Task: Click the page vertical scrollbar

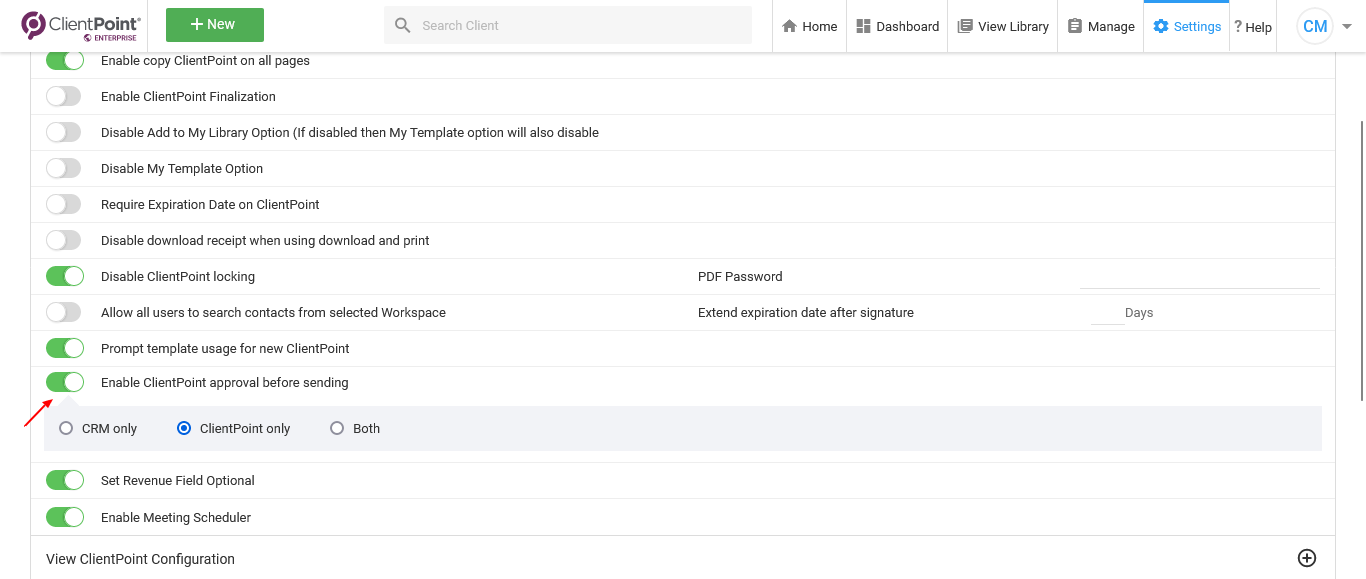Action: pos(1361,260)
